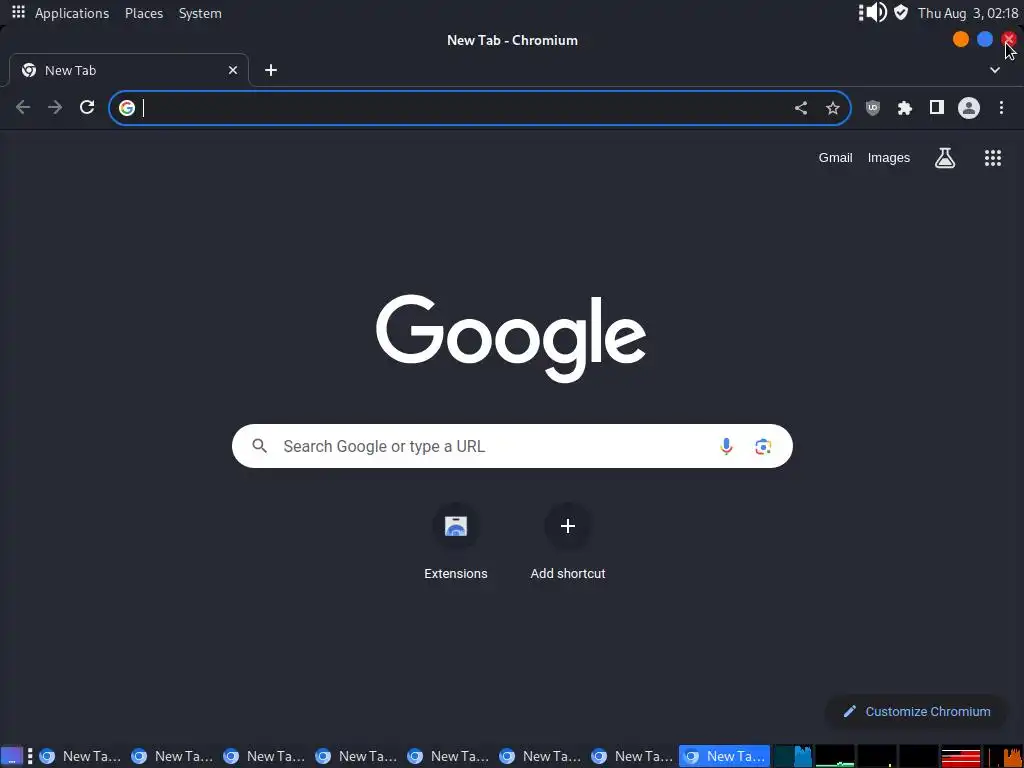1024x768 pixels.
Task: Open the Extensions shortcut tile
Action: pos(456,542)
